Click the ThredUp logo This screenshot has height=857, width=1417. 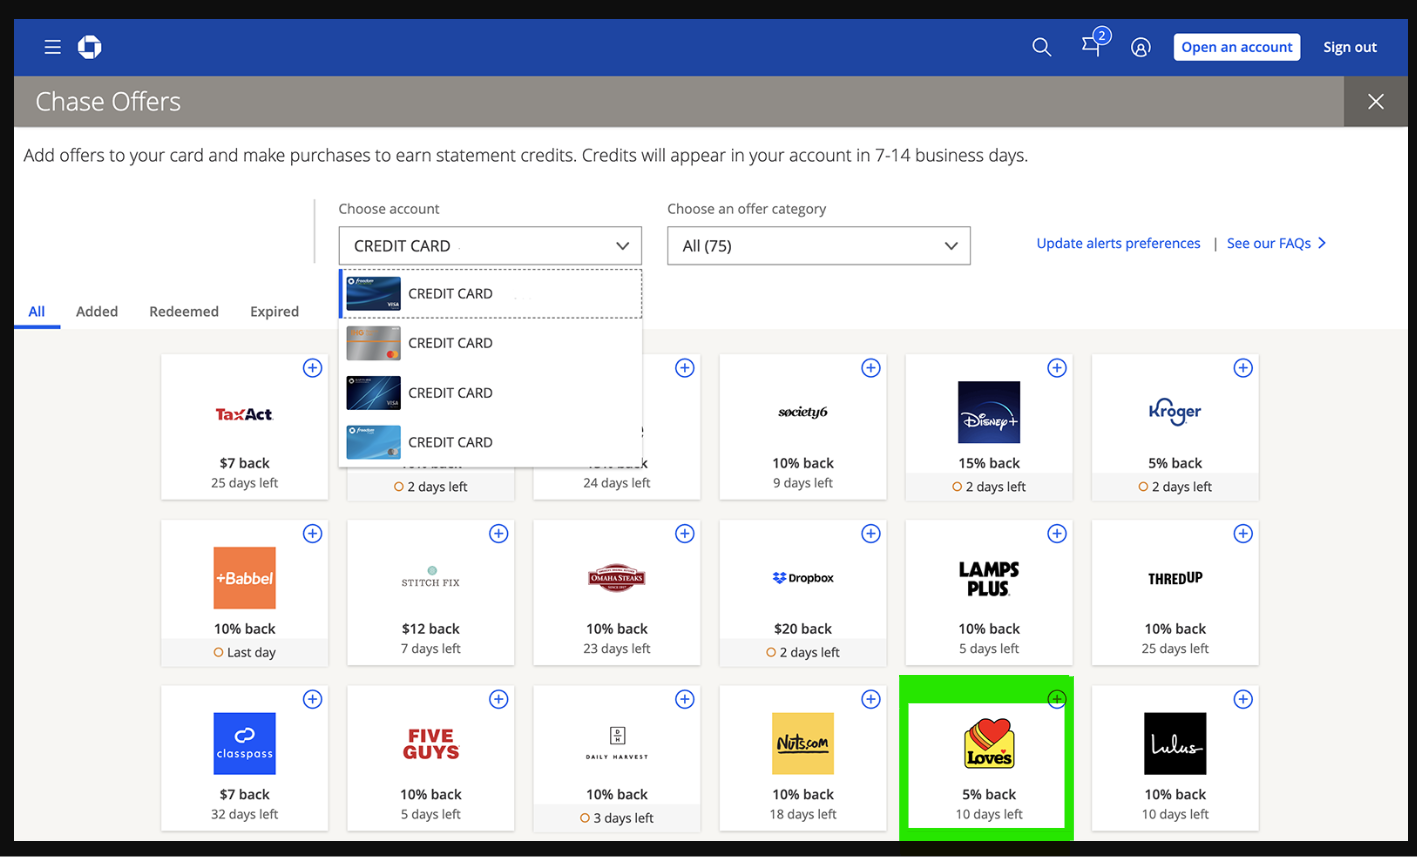point(1175,578)
